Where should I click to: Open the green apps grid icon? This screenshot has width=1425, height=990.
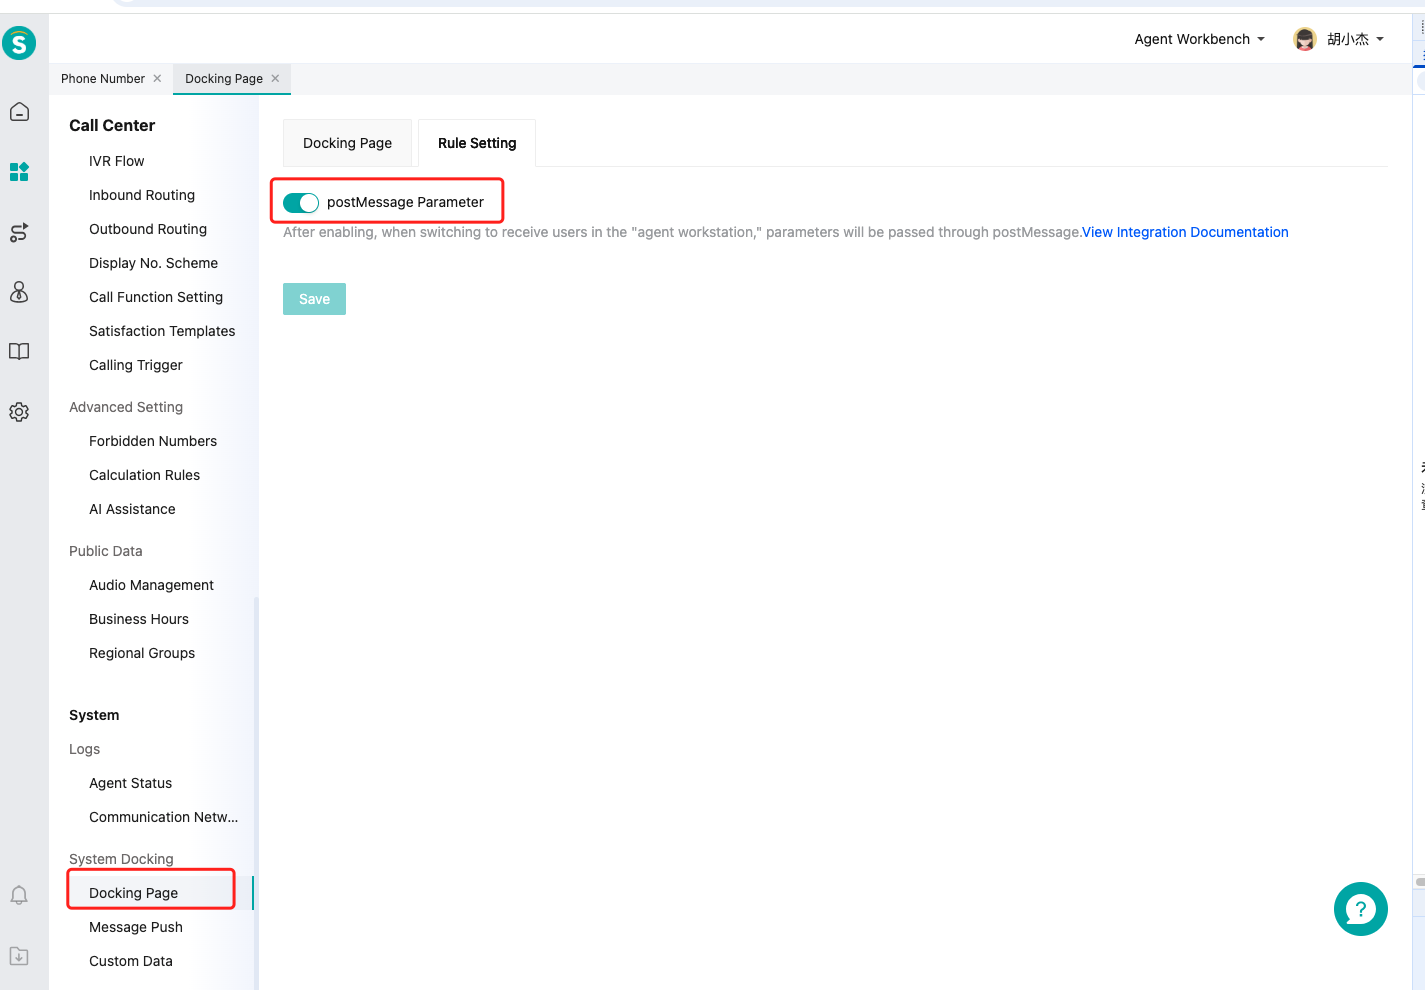pyautogui.click(x=19, y=172)
